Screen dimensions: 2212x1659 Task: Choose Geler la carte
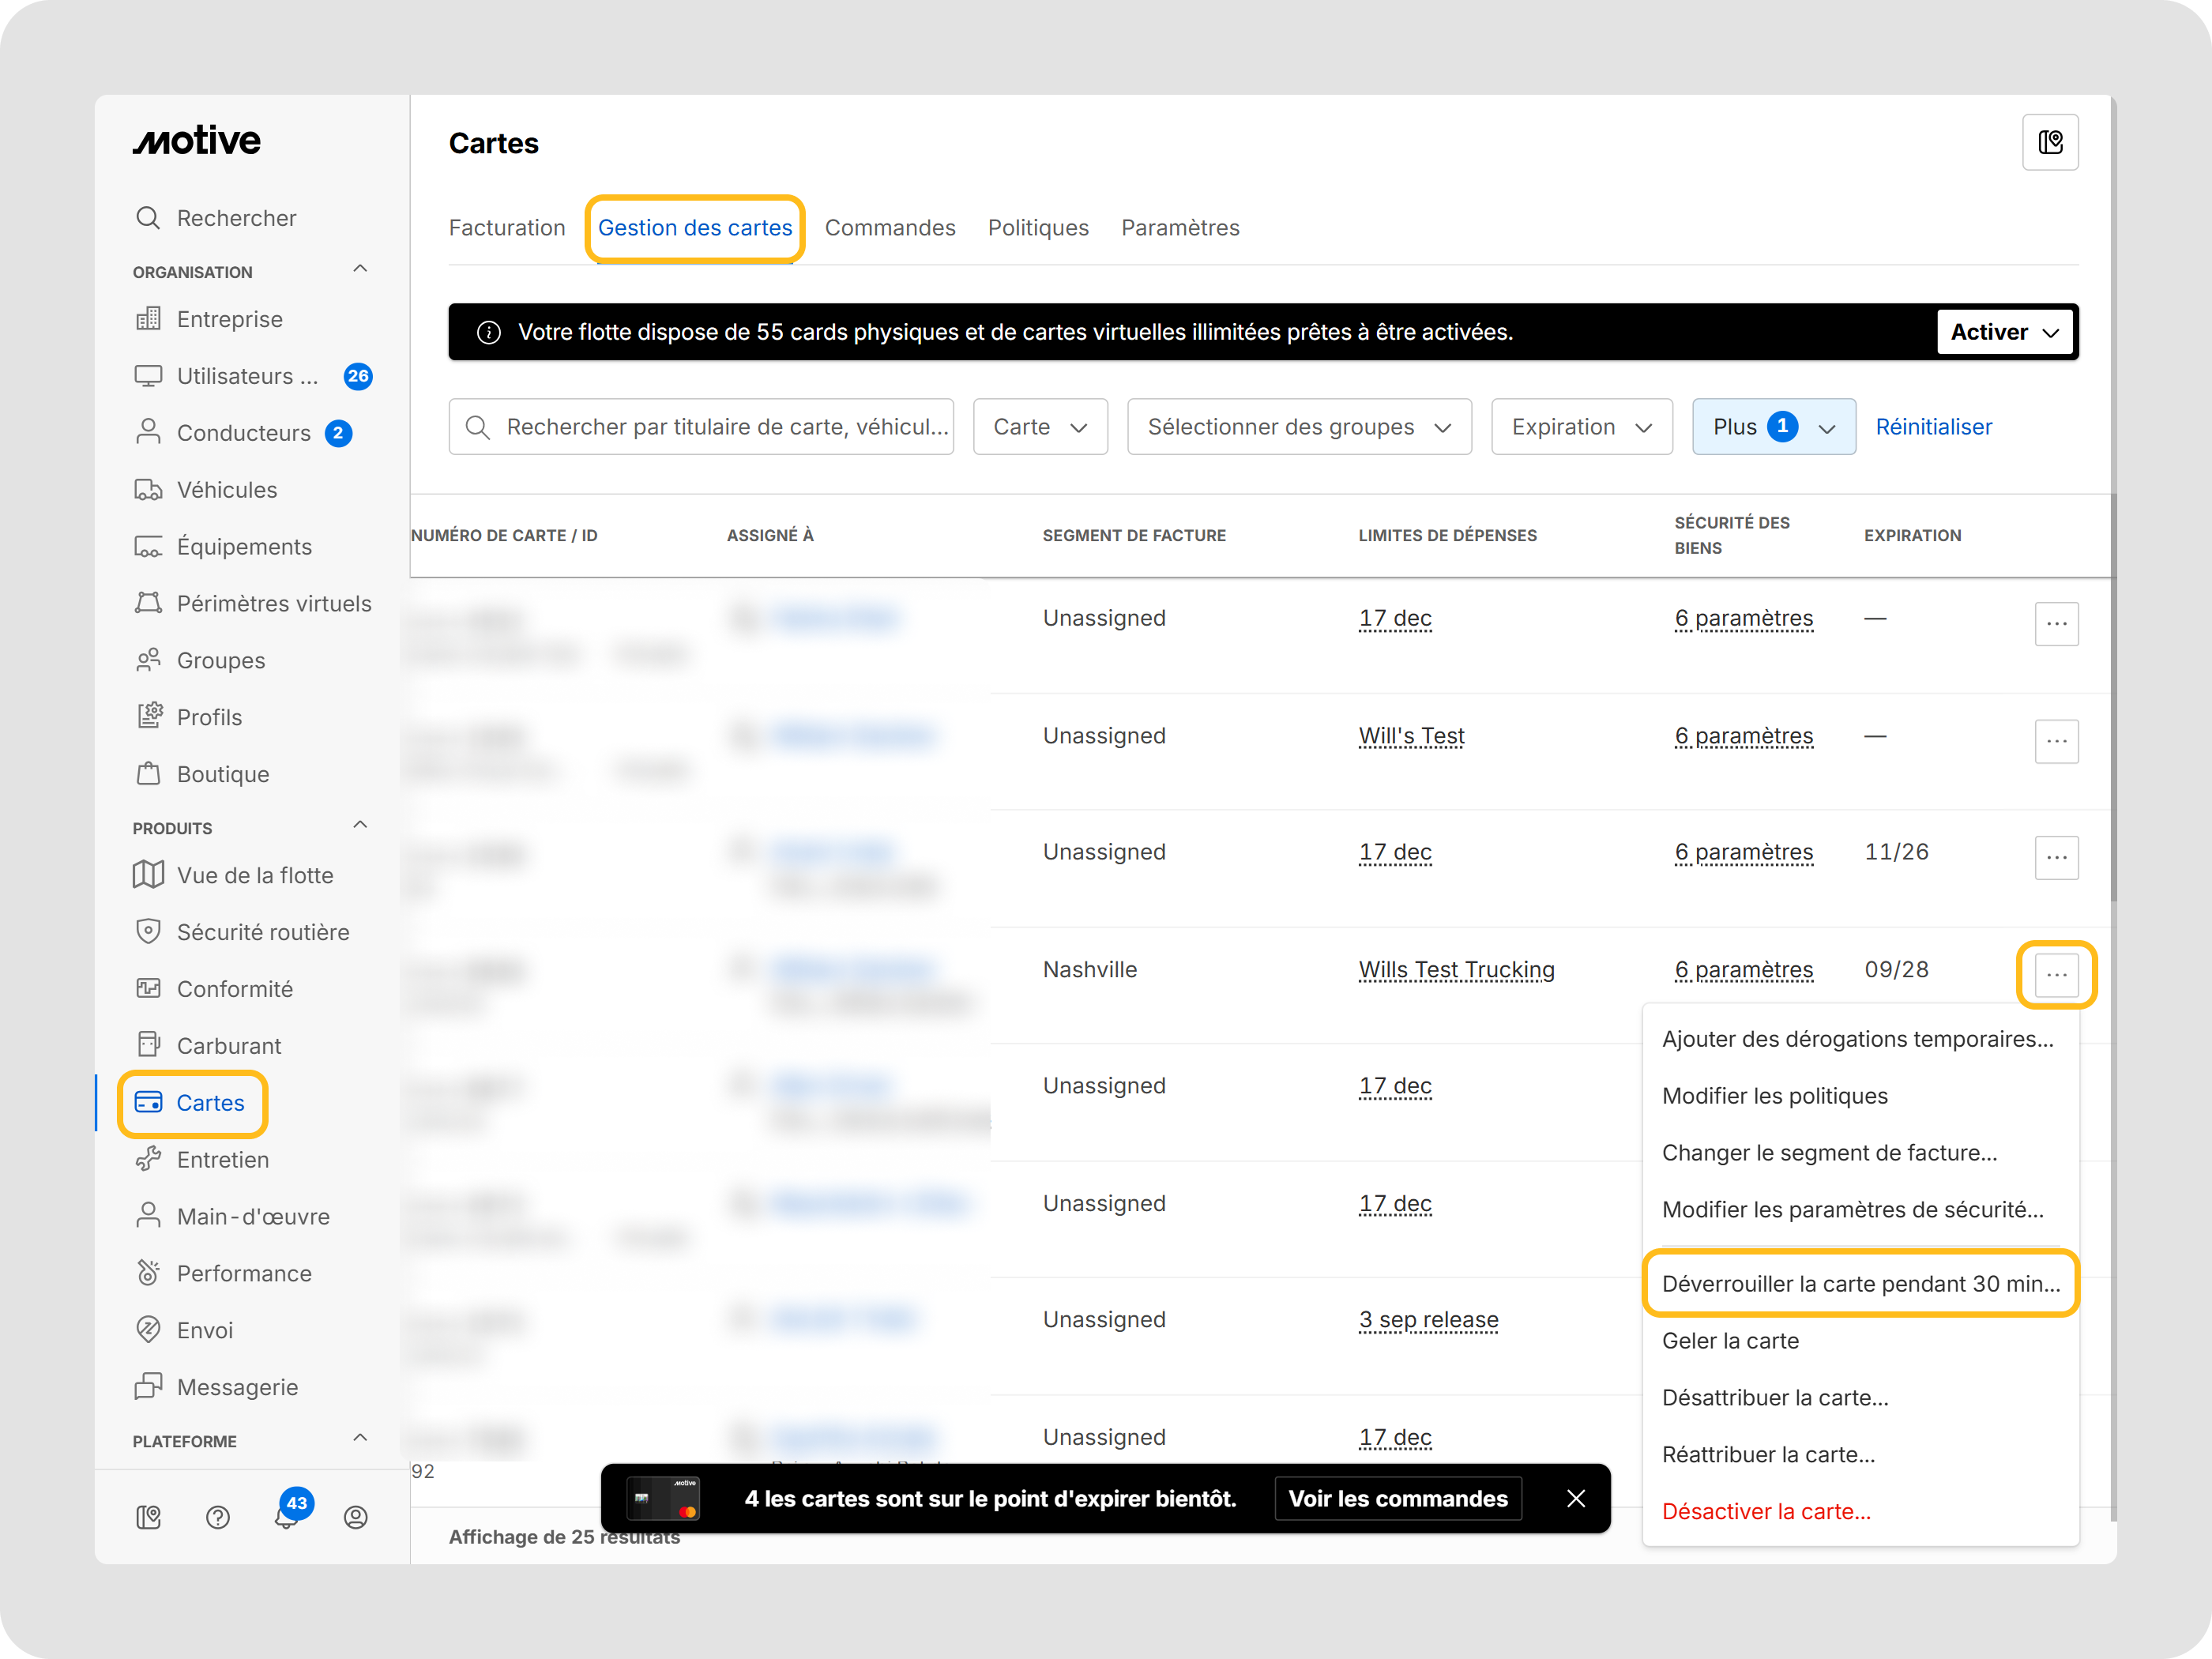point(1860,1342)
